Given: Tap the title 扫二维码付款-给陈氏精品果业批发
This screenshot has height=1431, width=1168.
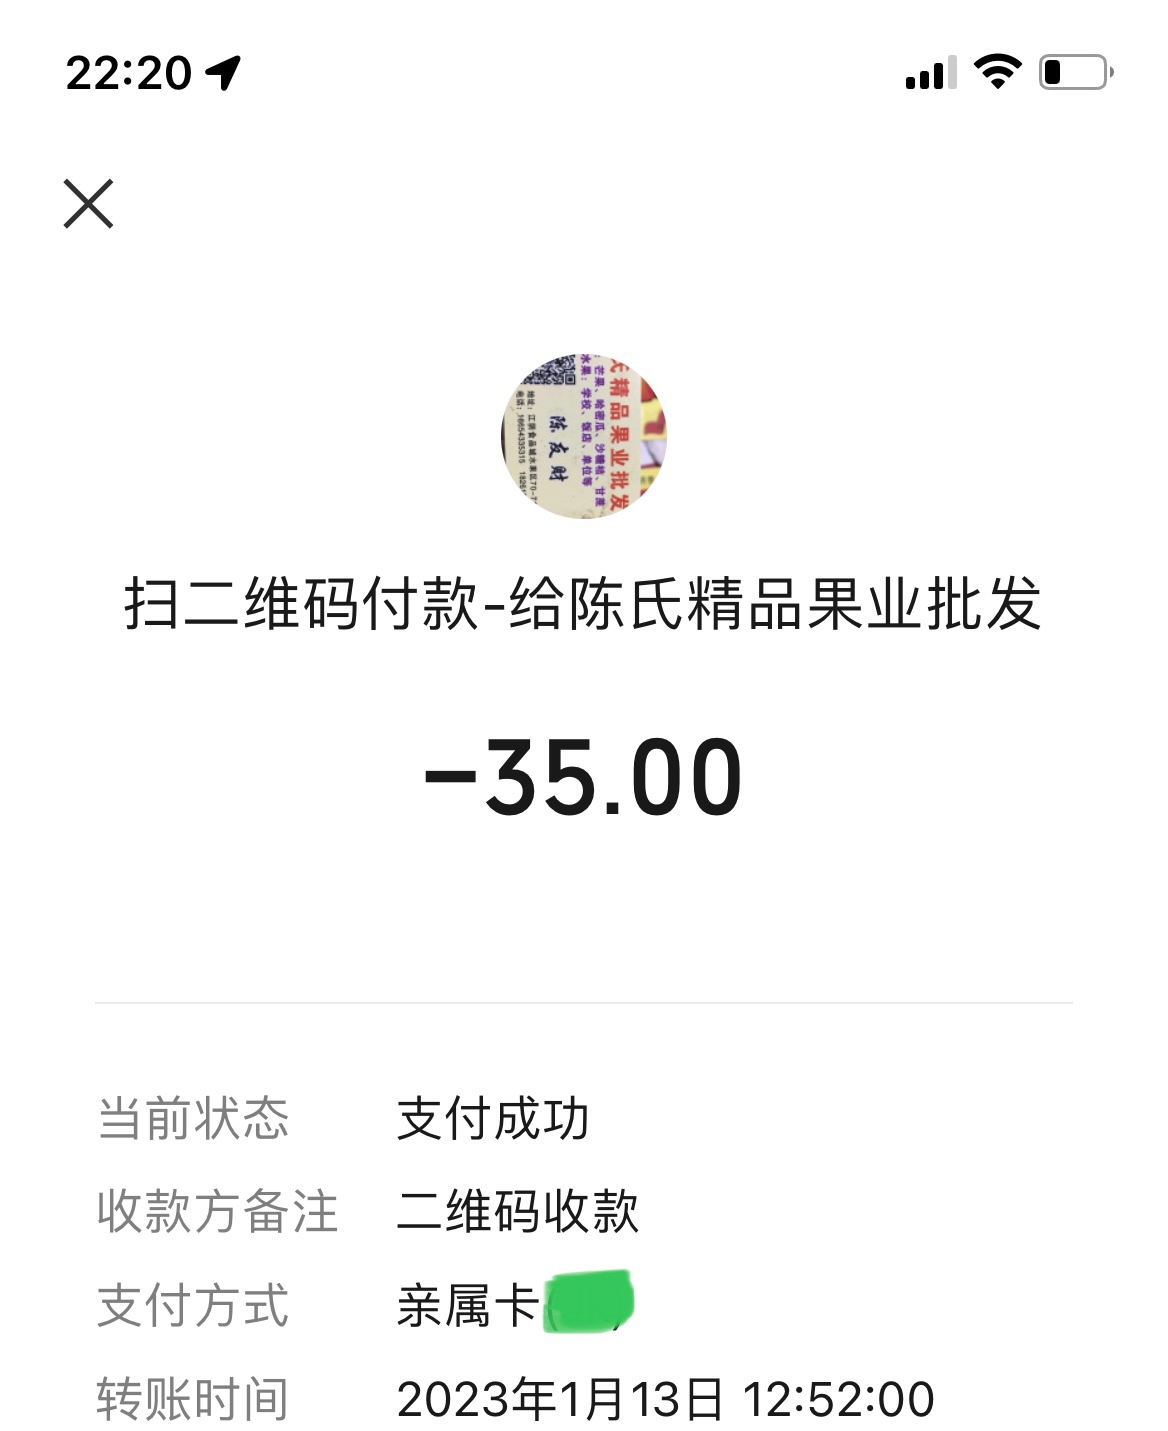Looking at the screenshot, I should pyautogui.click(x=583, y=604).
